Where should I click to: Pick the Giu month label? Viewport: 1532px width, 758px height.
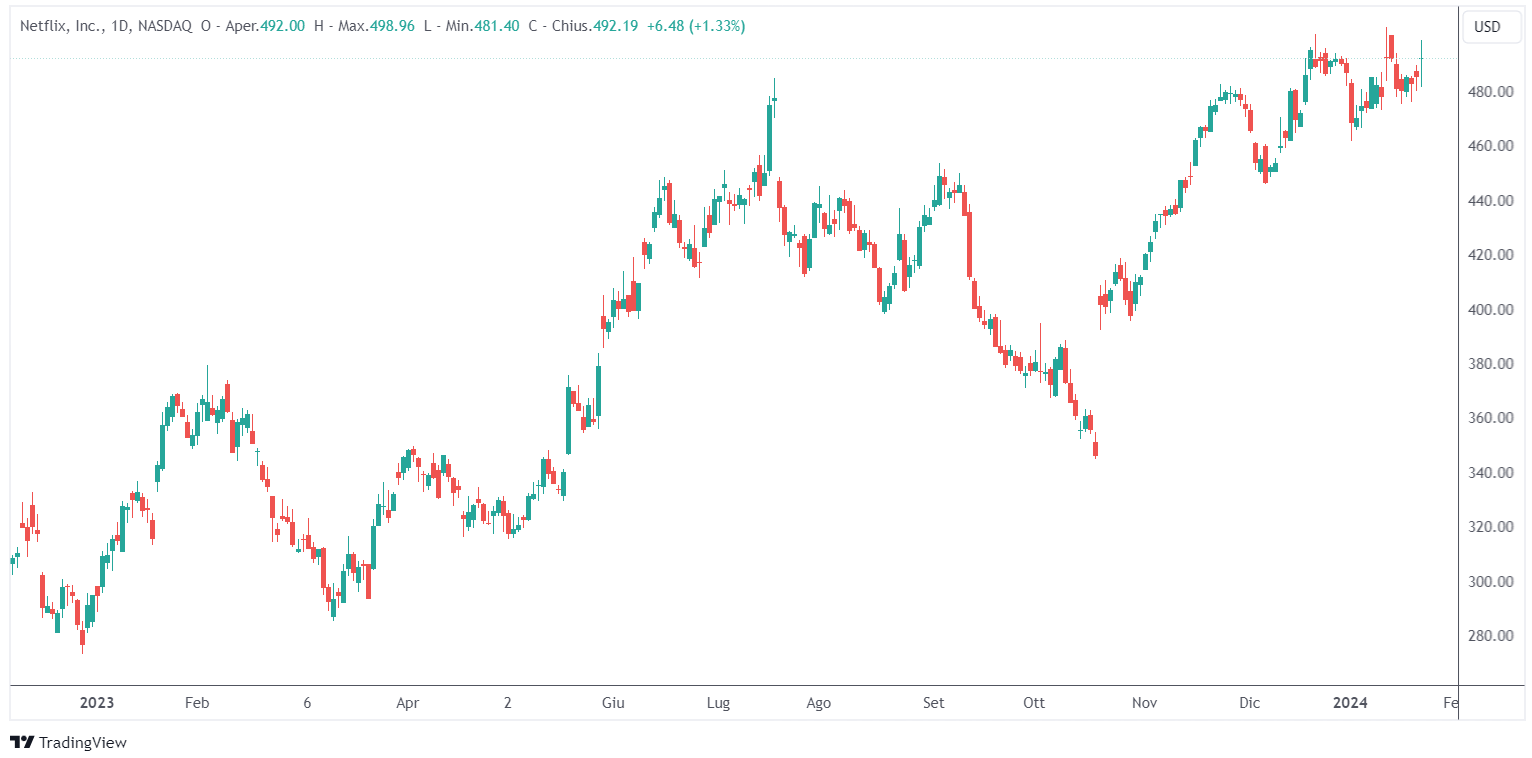(x=613, y=703)
